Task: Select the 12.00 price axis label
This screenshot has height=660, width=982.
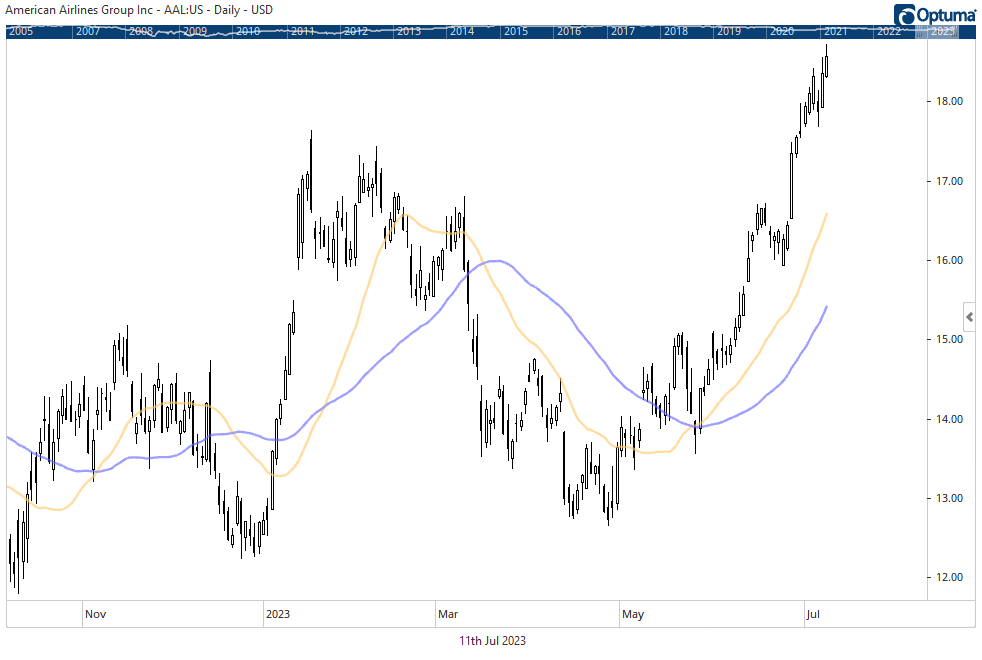Action: (949, 577)
